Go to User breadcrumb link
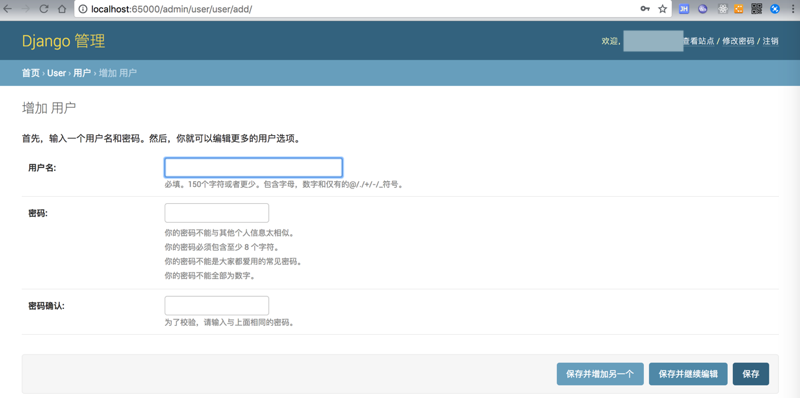 pos(57,73)
